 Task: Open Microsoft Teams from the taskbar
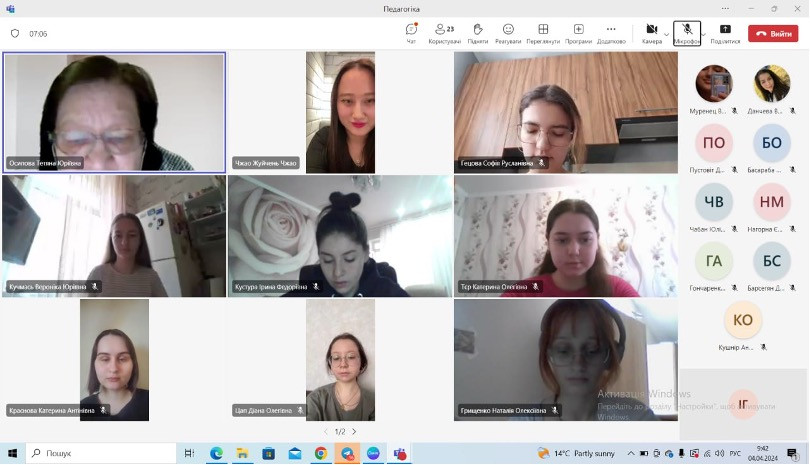click(x=400, y=453)
